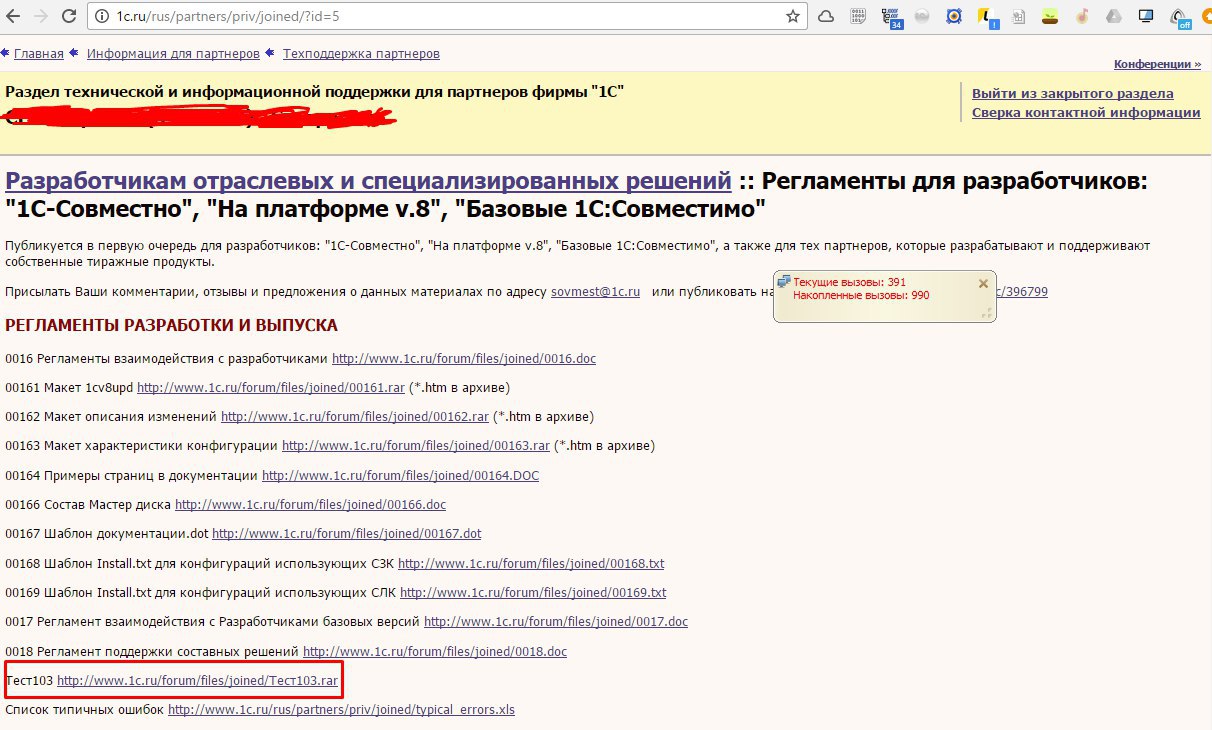Click the text '0018 Регламент поддержки составных решений'

coord(152,652)
